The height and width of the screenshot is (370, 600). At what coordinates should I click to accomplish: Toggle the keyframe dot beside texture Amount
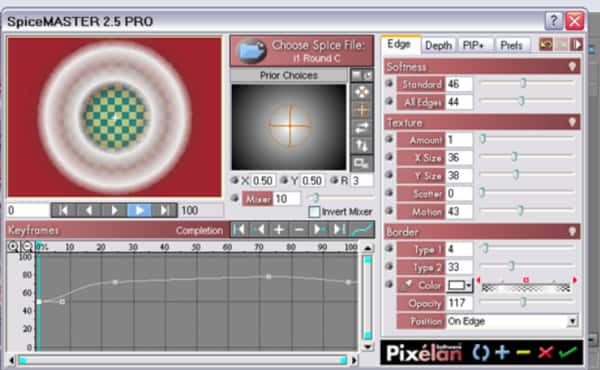[x=389, y=139]
